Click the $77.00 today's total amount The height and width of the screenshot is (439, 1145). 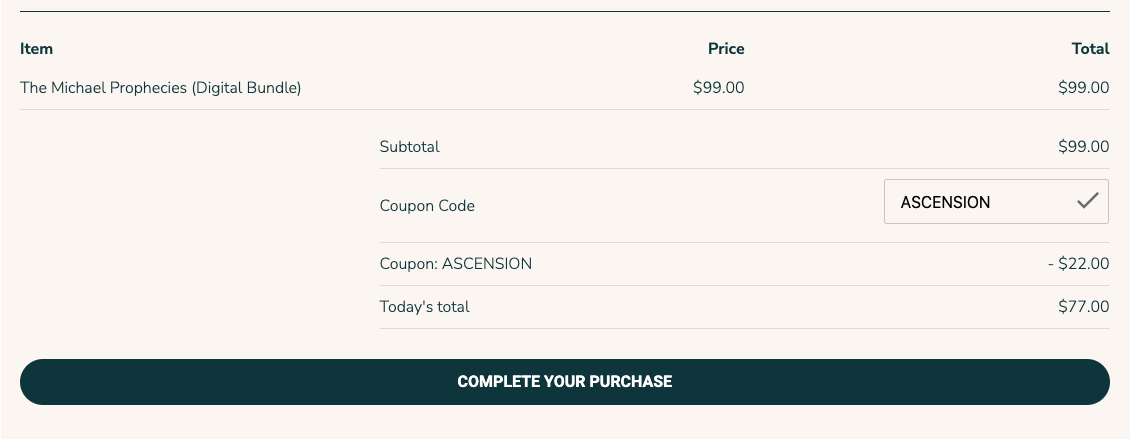(1084, 307)
